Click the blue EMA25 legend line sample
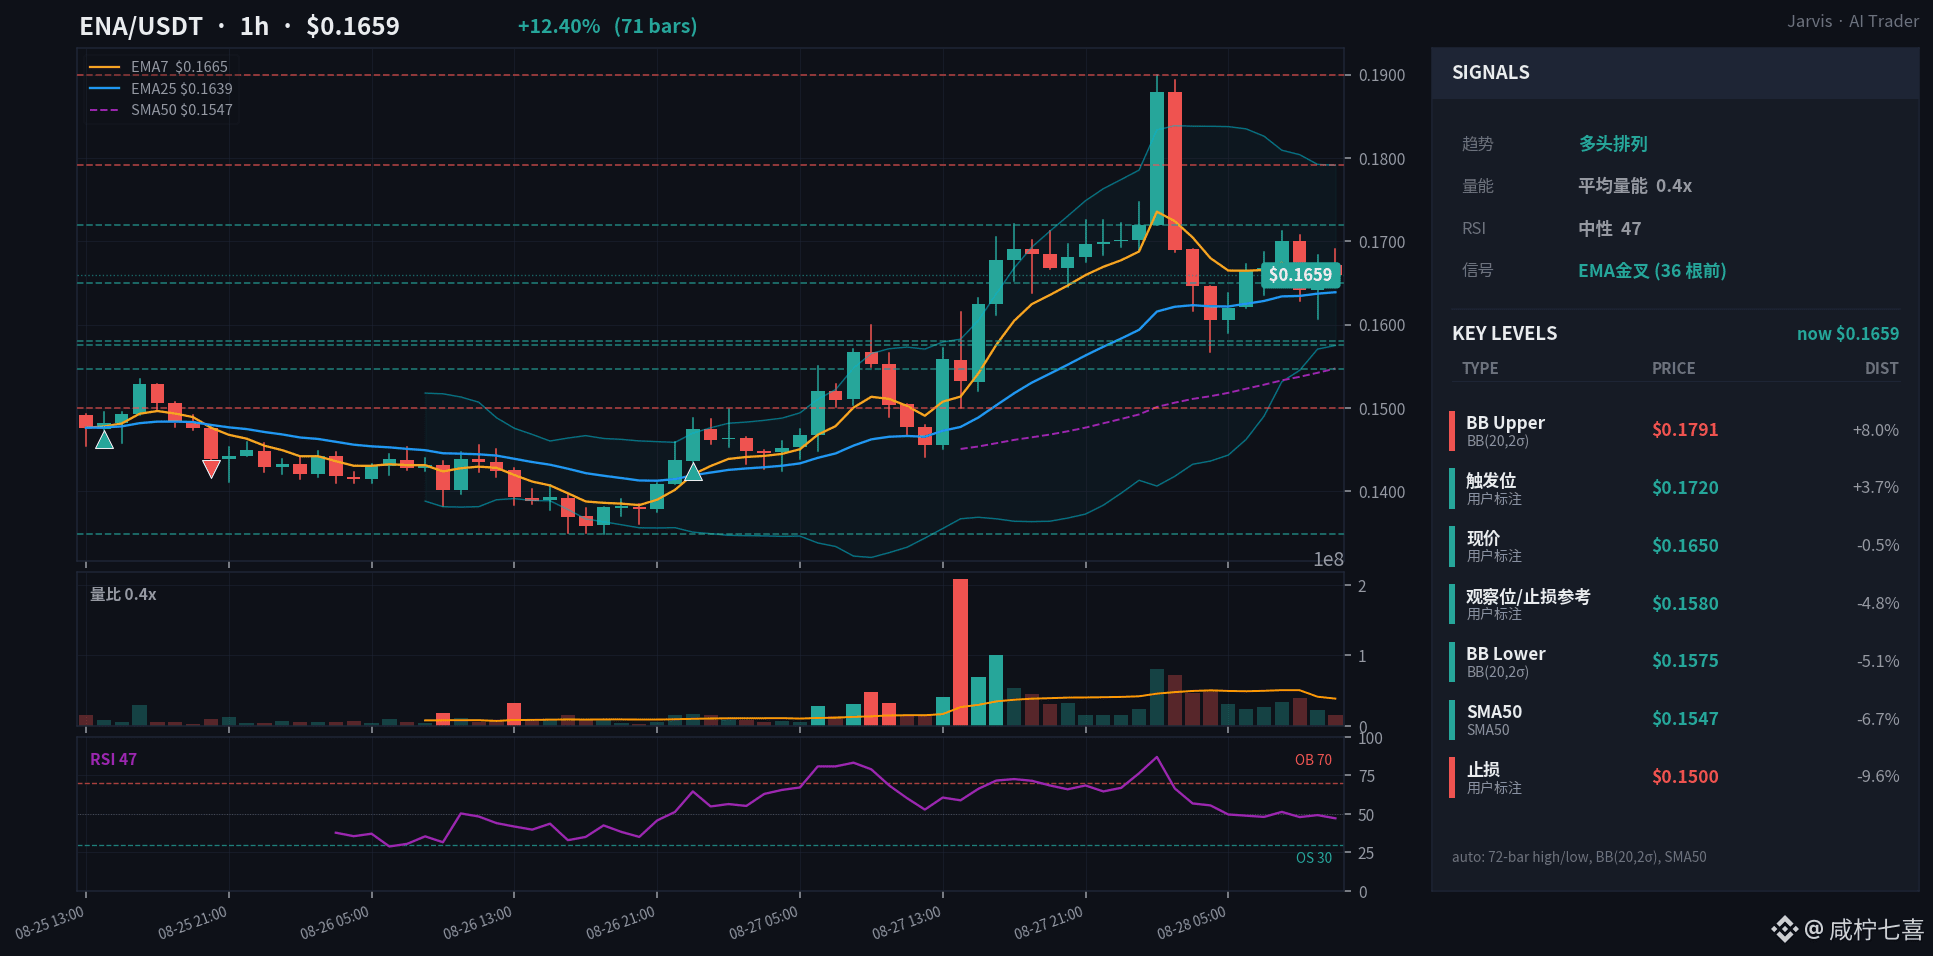Viewport: 1933px width, 956px height. [x=104, y=88]
